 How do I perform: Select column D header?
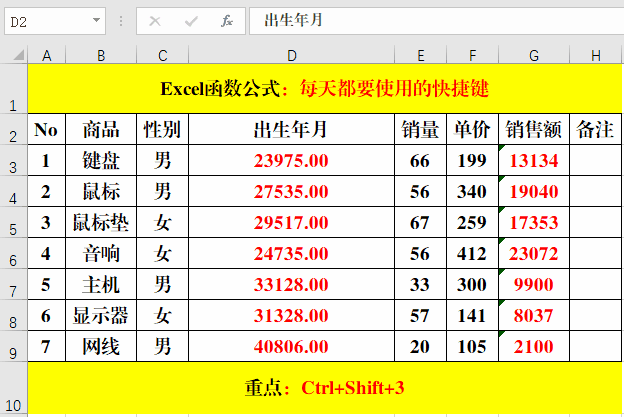[291, 54]
